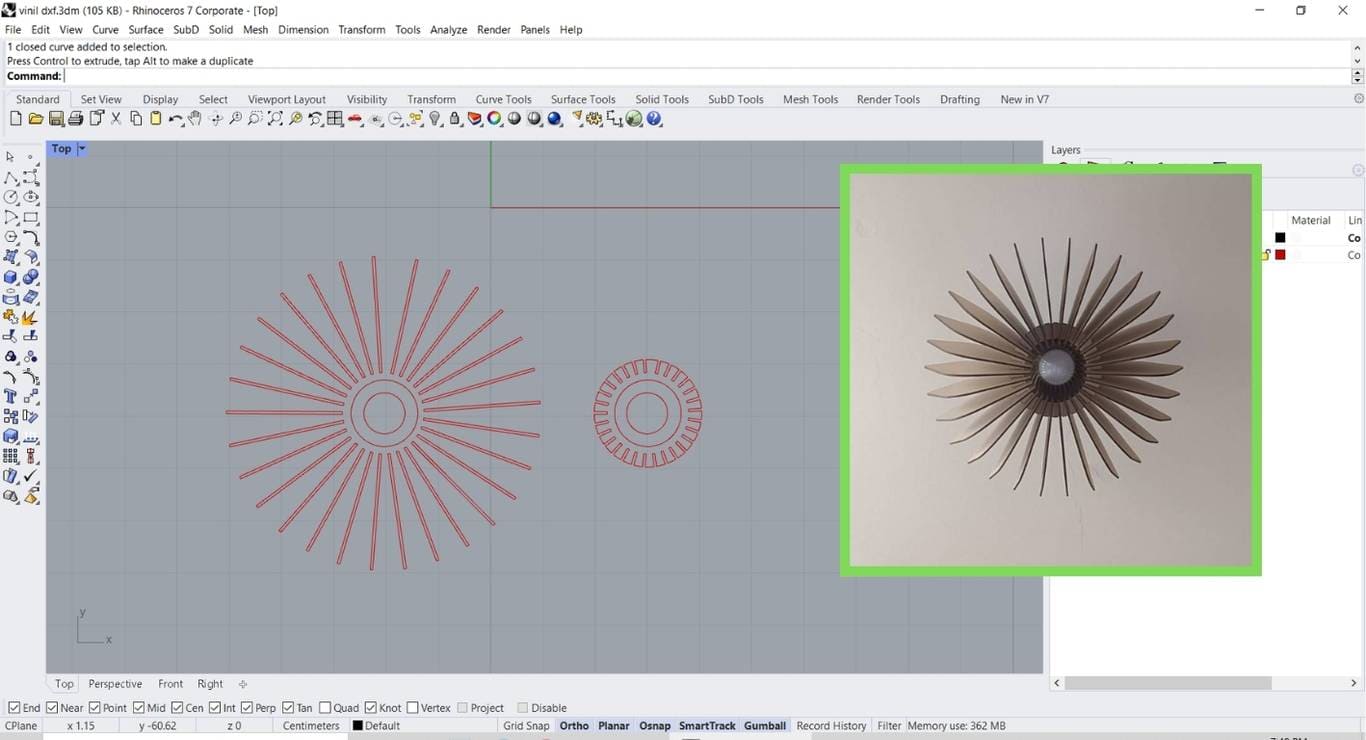
Task: Click the four-viewports layout icon
Action: tap(335, 119)
